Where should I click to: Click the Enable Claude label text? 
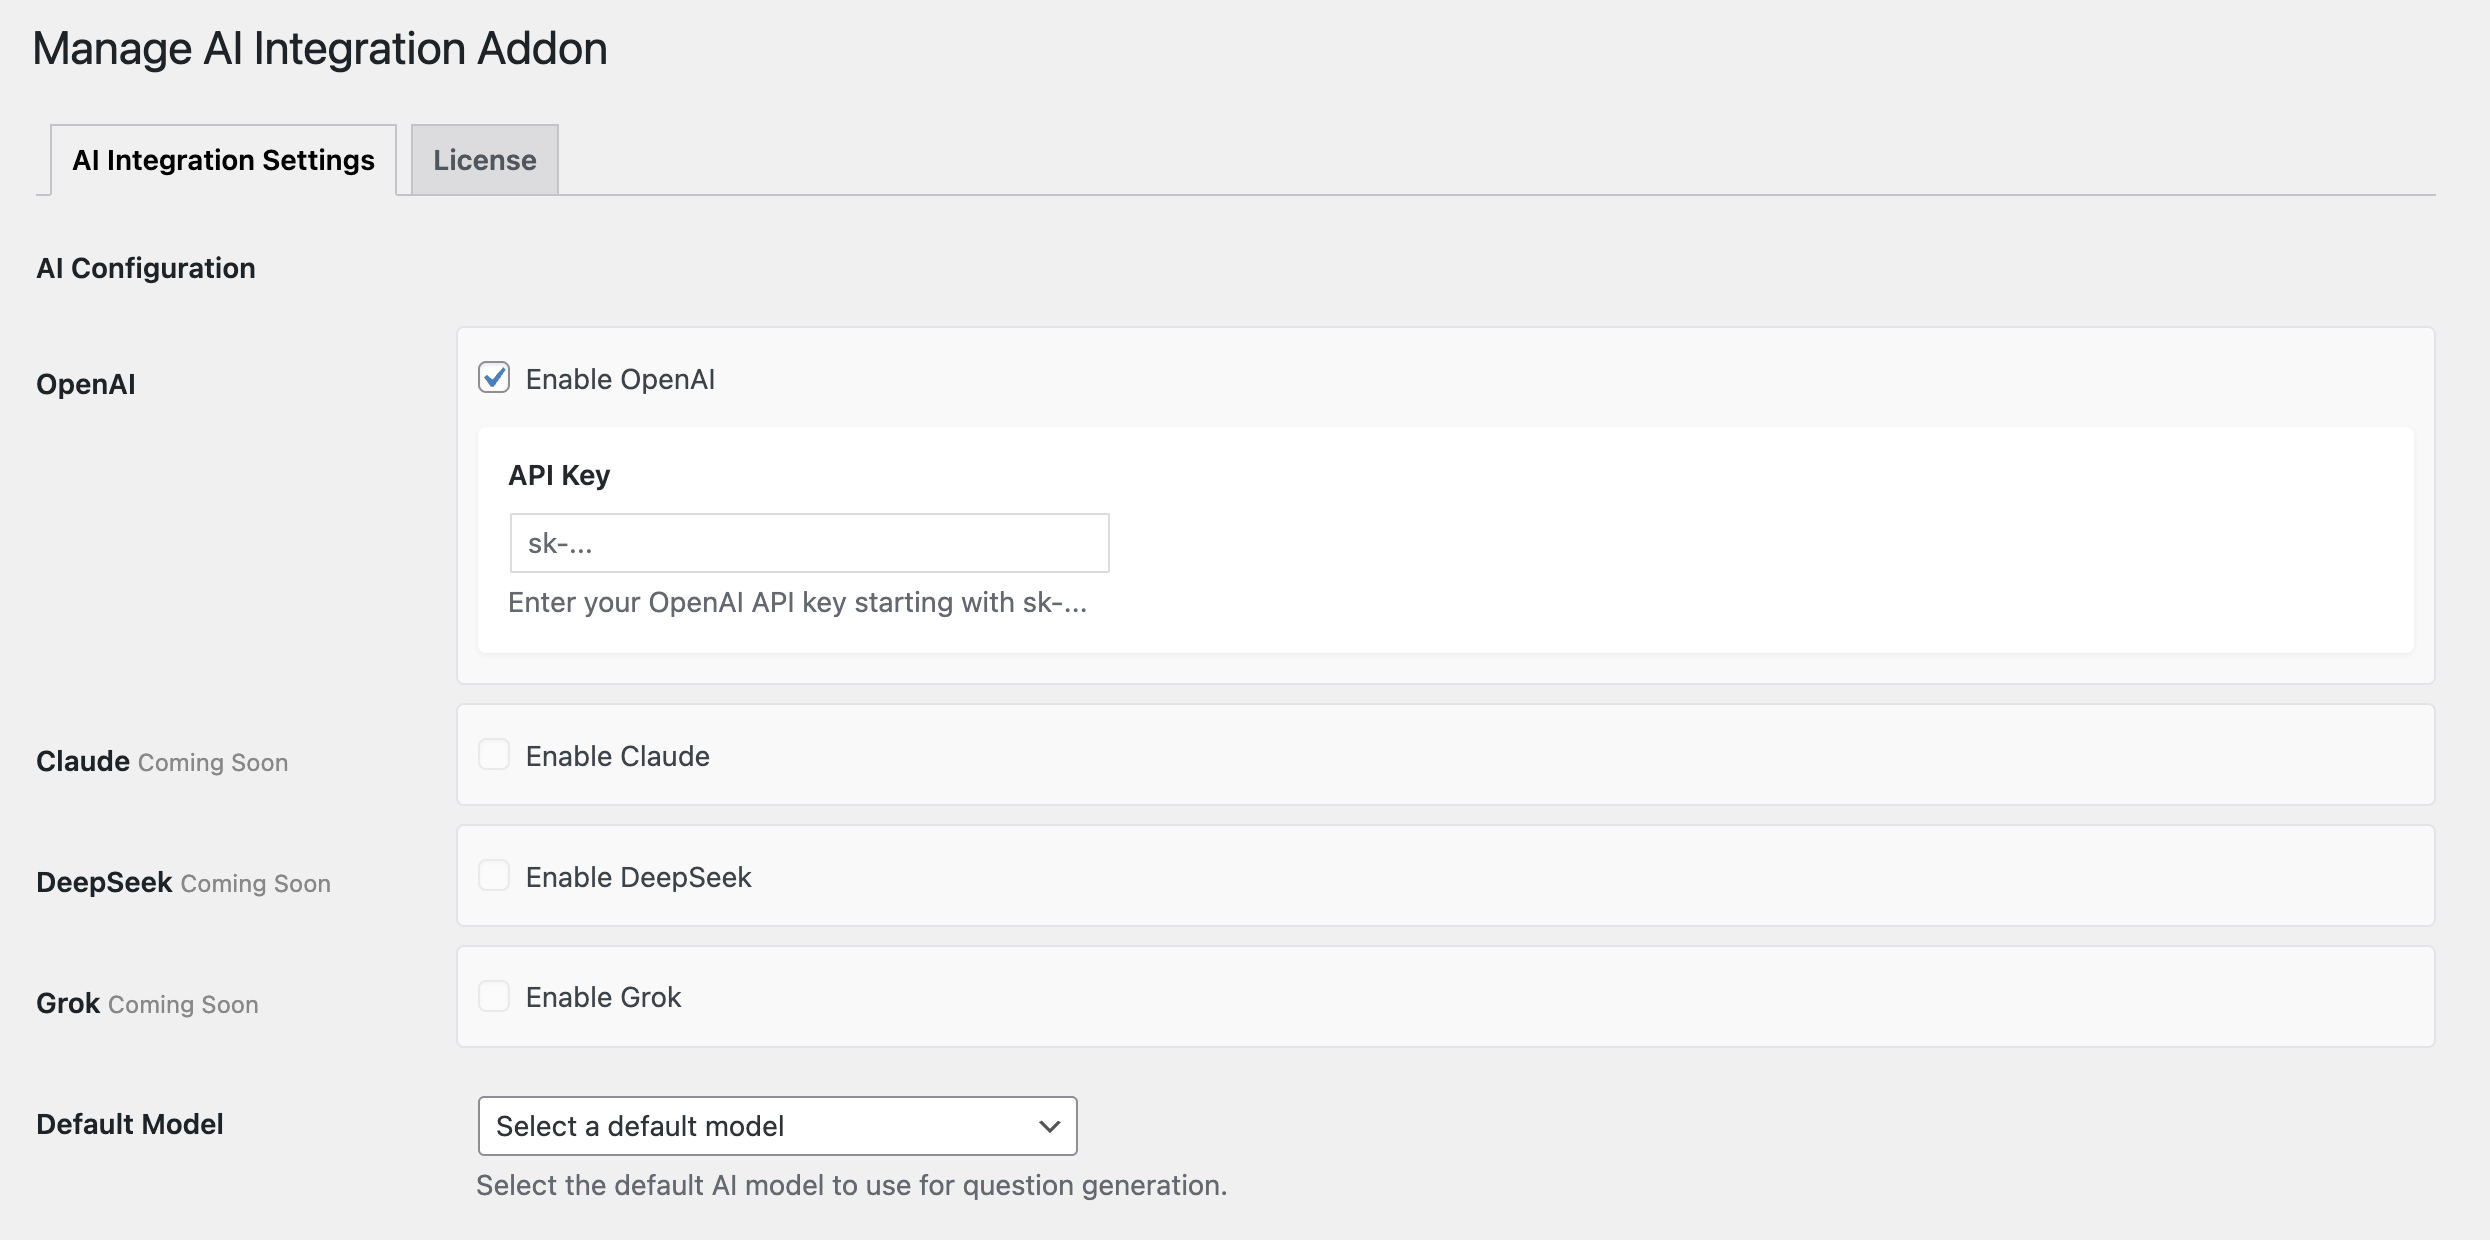pos(617,757)
